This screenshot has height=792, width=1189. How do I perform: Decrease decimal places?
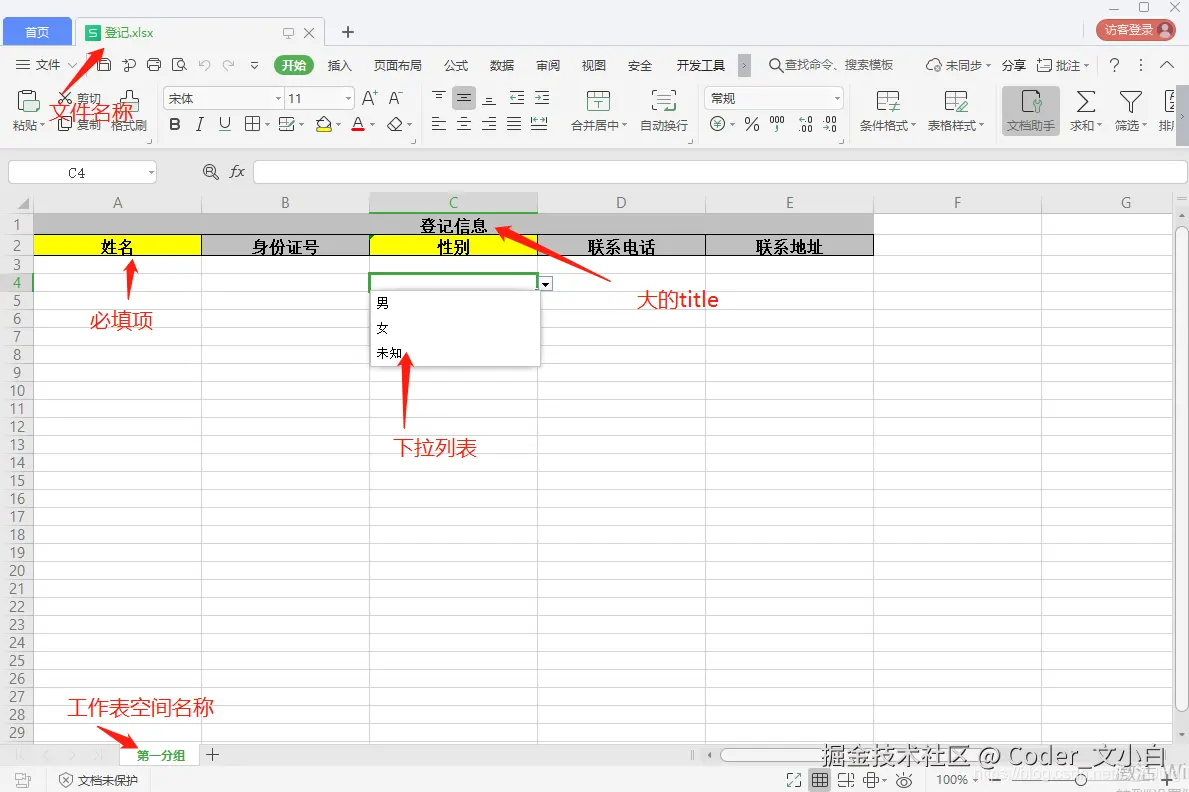(830, 124)
